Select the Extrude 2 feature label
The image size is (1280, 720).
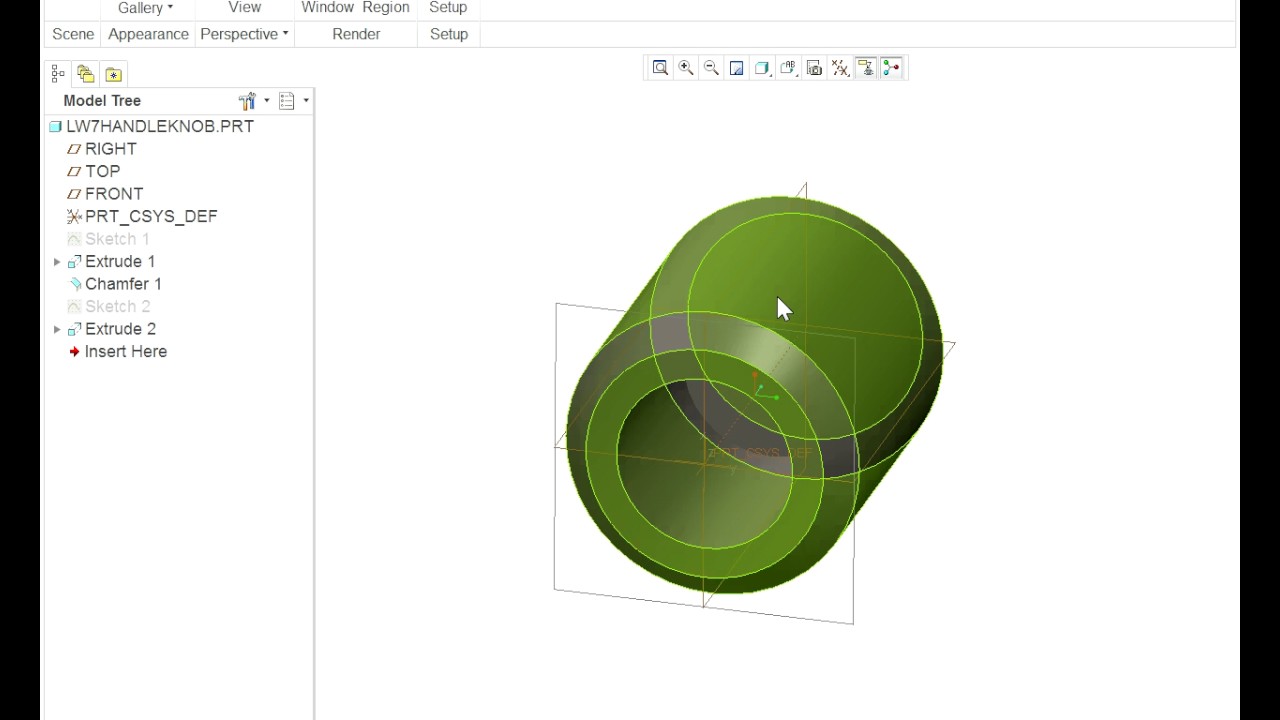(x=120, y=329)
